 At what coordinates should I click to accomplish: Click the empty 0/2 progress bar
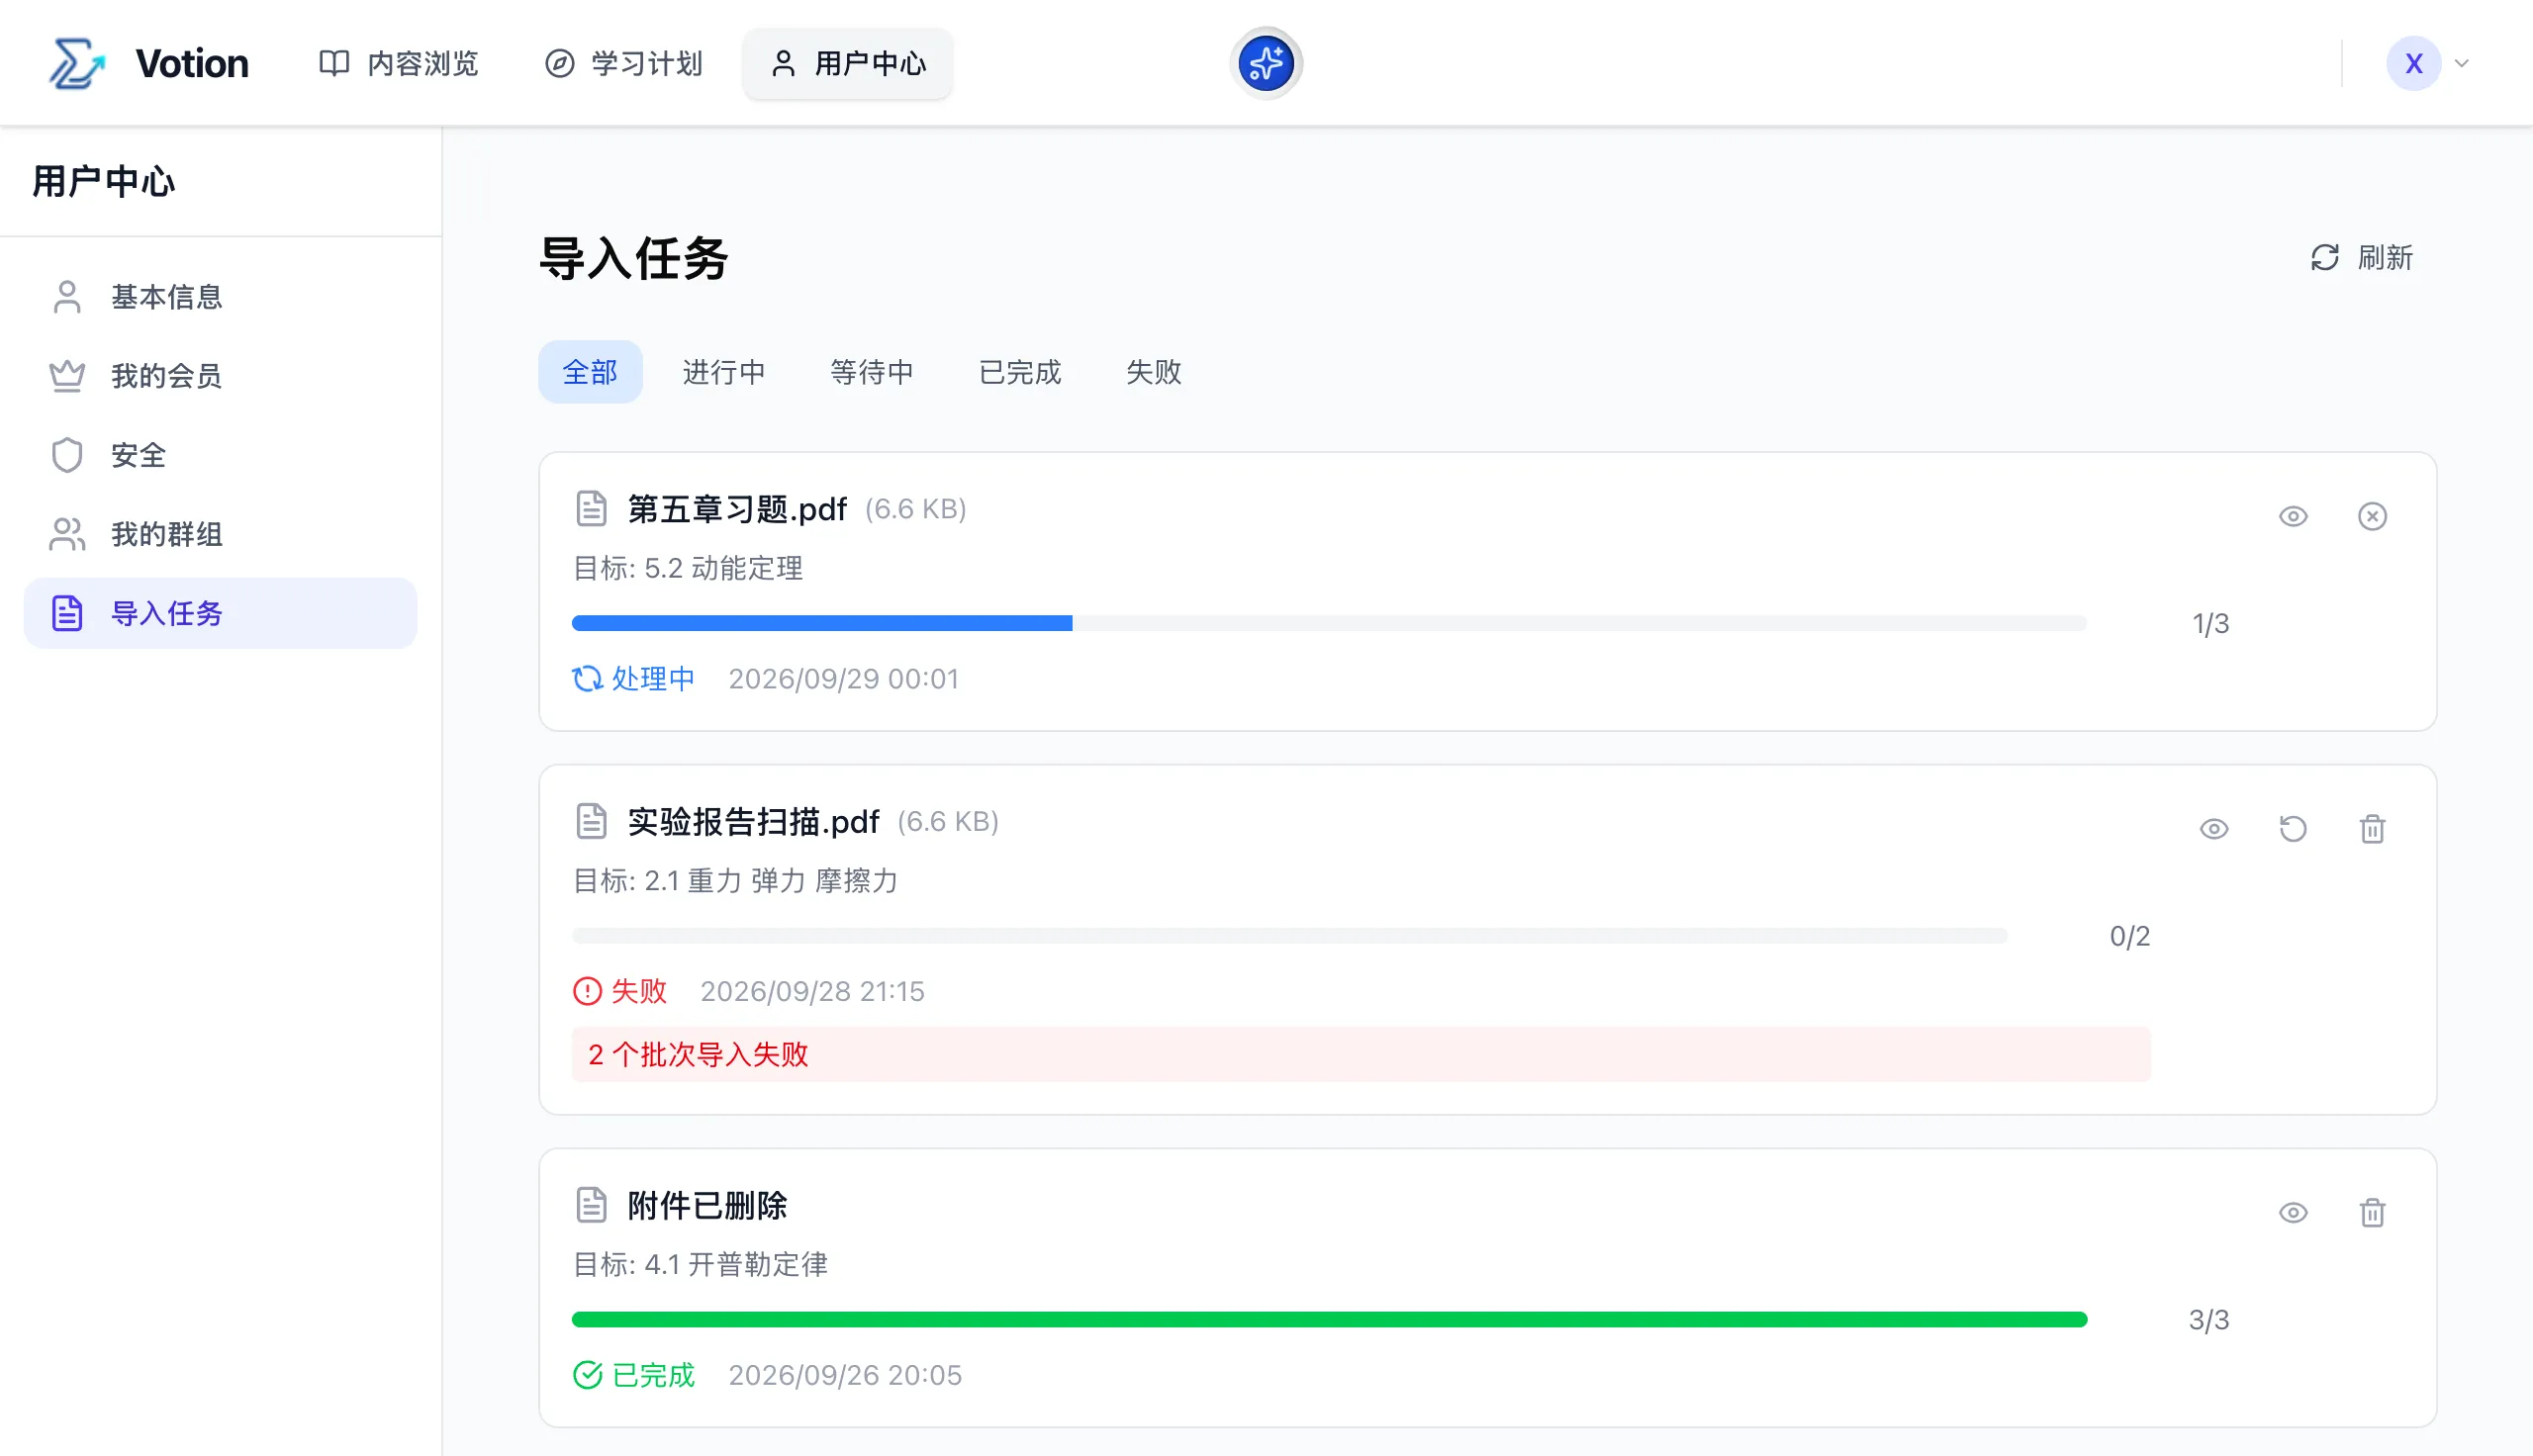pos(1290,936)
